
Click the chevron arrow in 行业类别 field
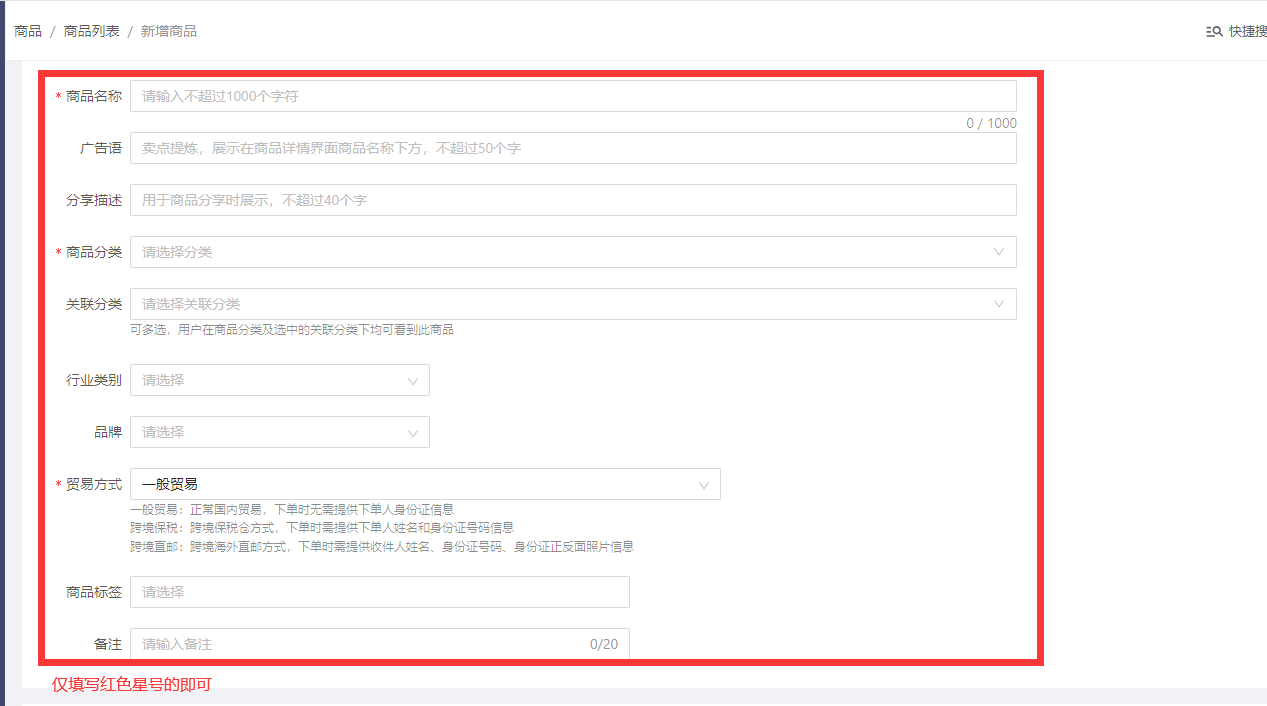[413, 381]
